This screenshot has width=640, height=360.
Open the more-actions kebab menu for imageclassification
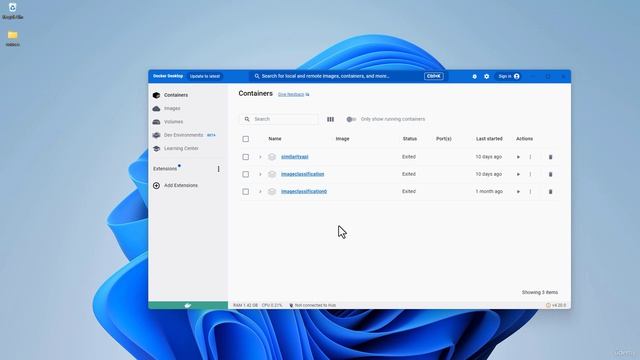tap(530, 174)
